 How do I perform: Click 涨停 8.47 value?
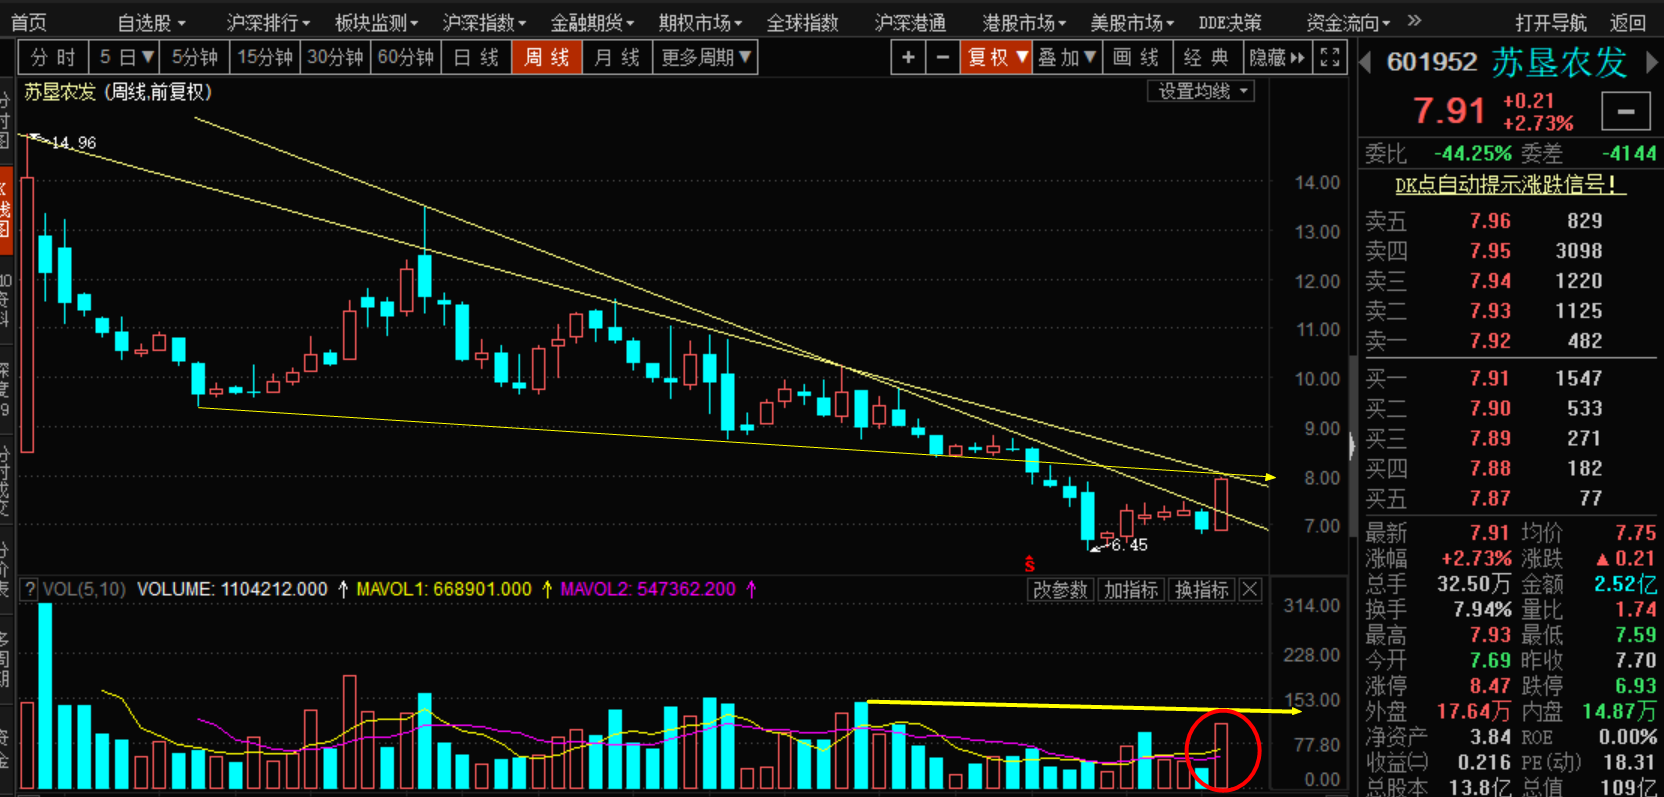click(1490, 686)
